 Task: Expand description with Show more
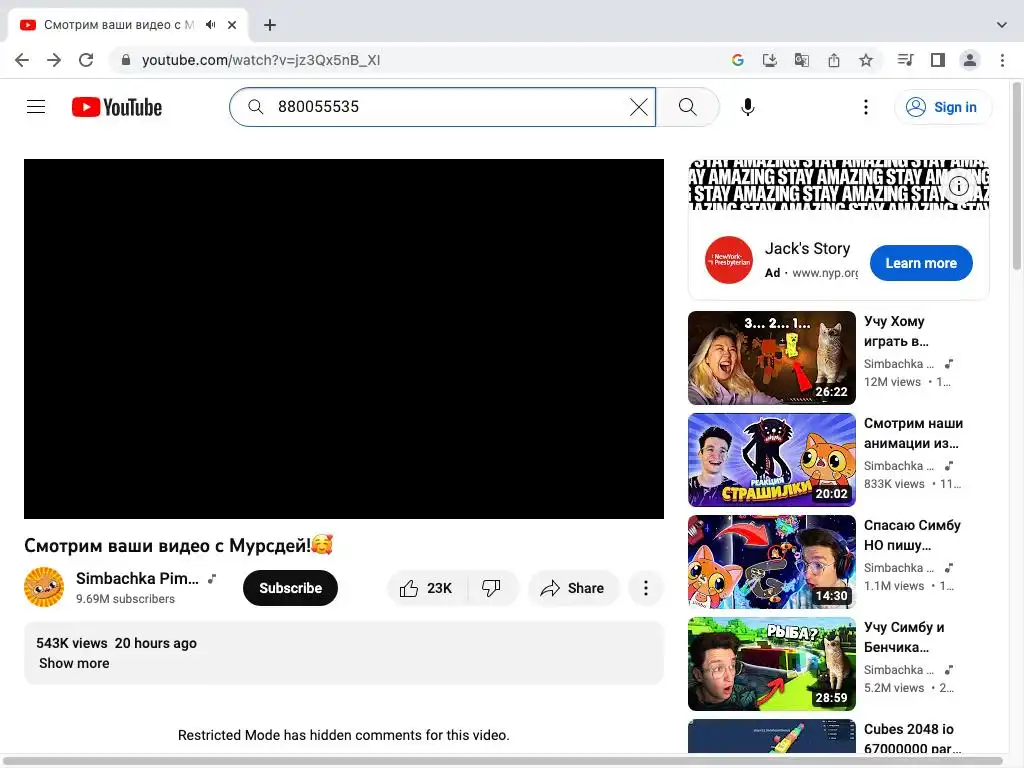pos(74,663)
